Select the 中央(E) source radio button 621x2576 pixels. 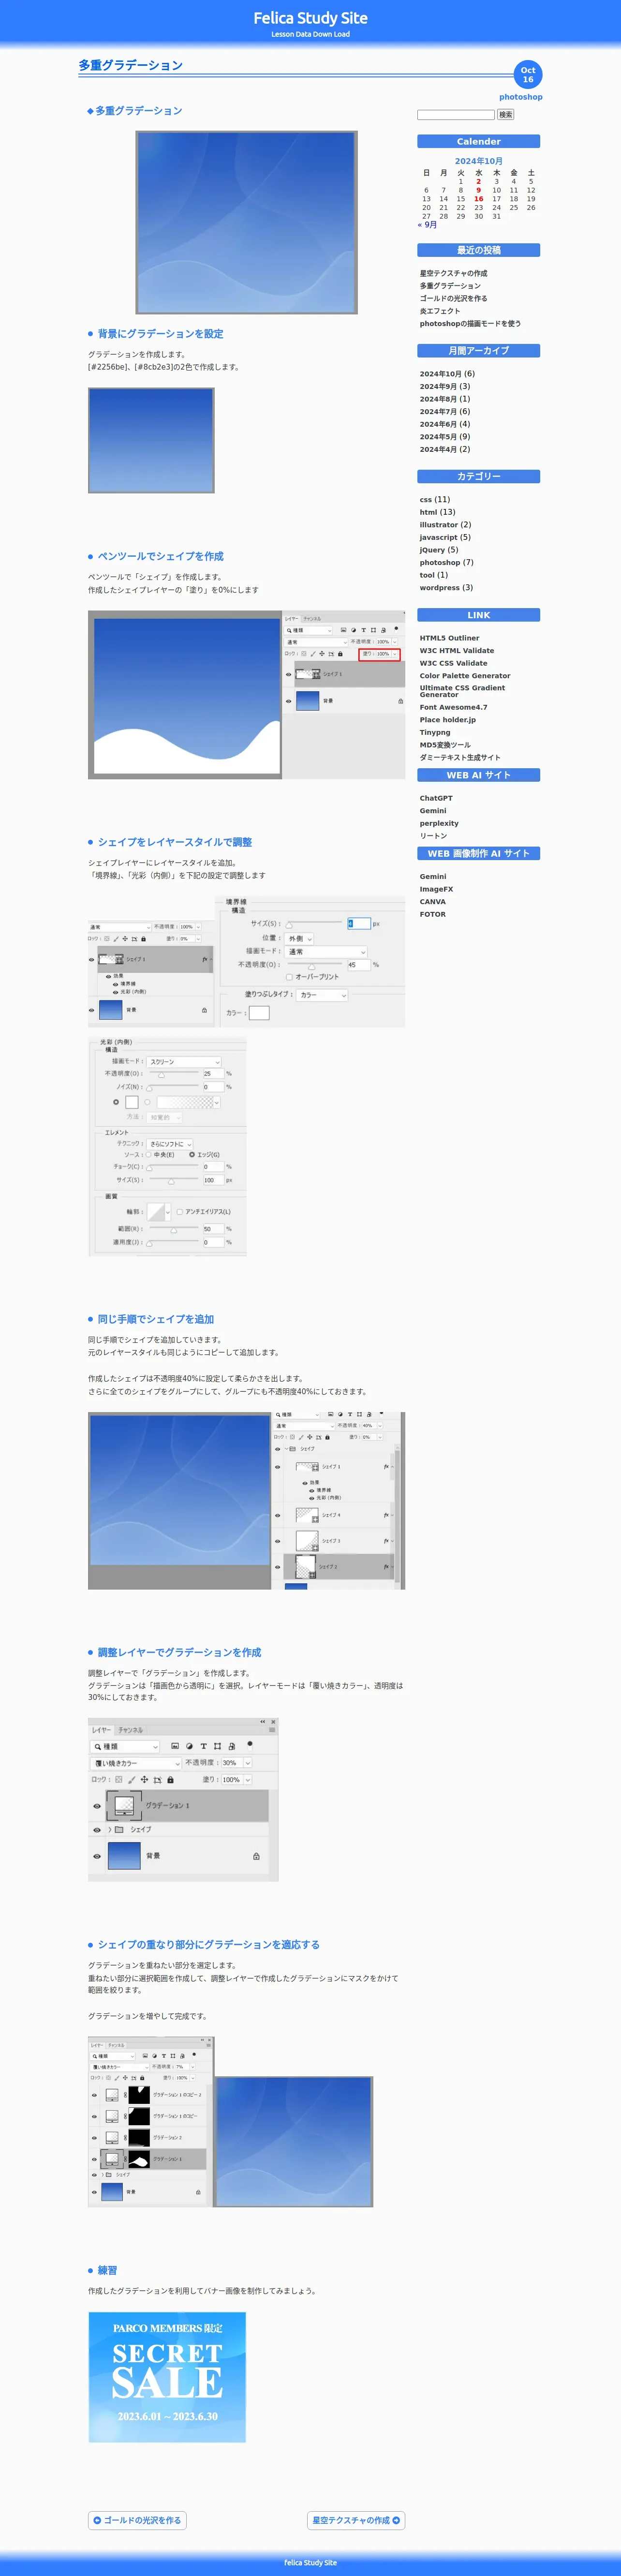(148, 1154)
